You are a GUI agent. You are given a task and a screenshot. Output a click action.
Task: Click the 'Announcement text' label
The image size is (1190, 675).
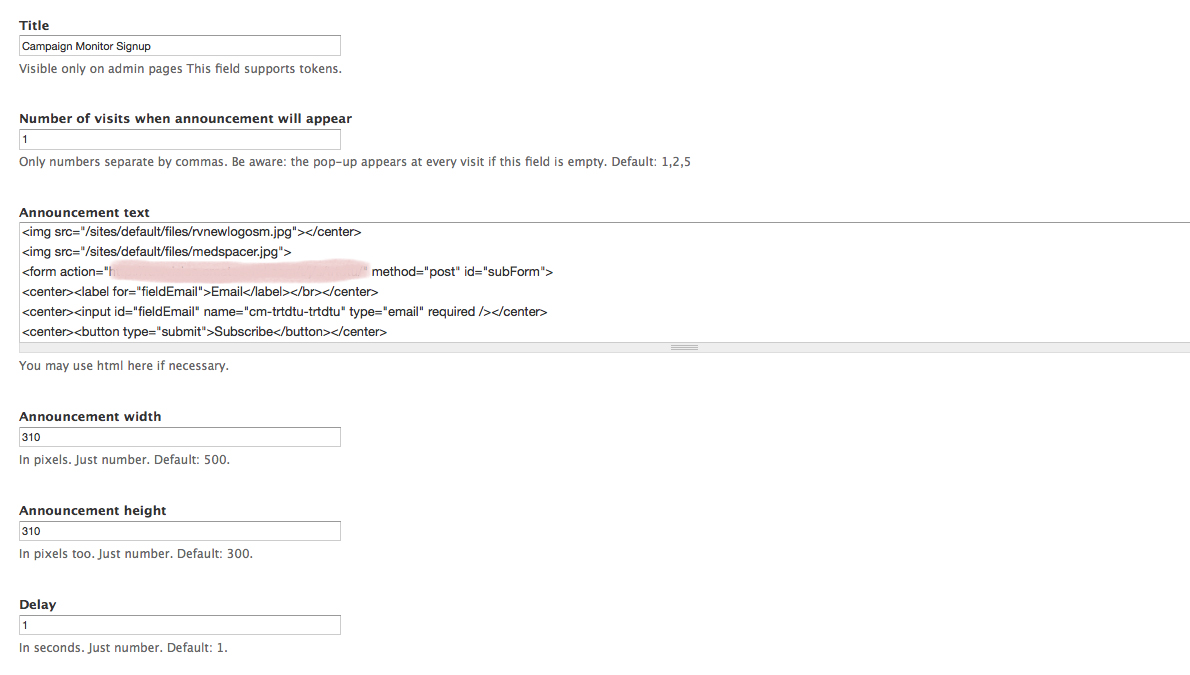point(84,212)
